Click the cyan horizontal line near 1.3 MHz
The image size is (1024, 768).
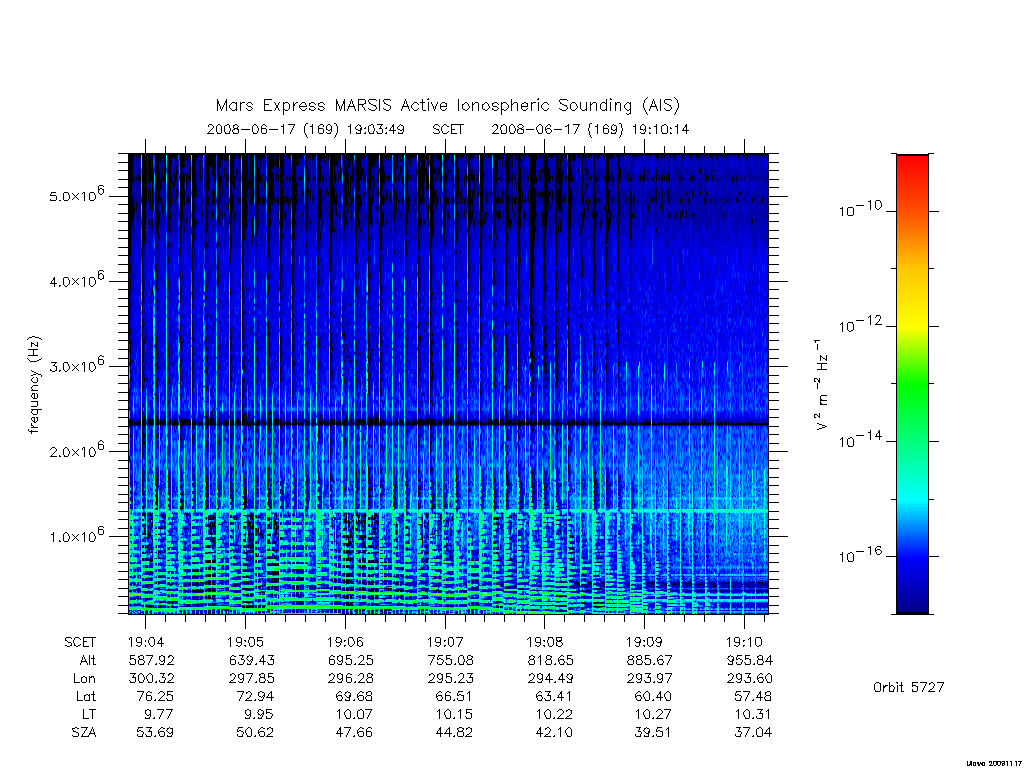(448, 511)
